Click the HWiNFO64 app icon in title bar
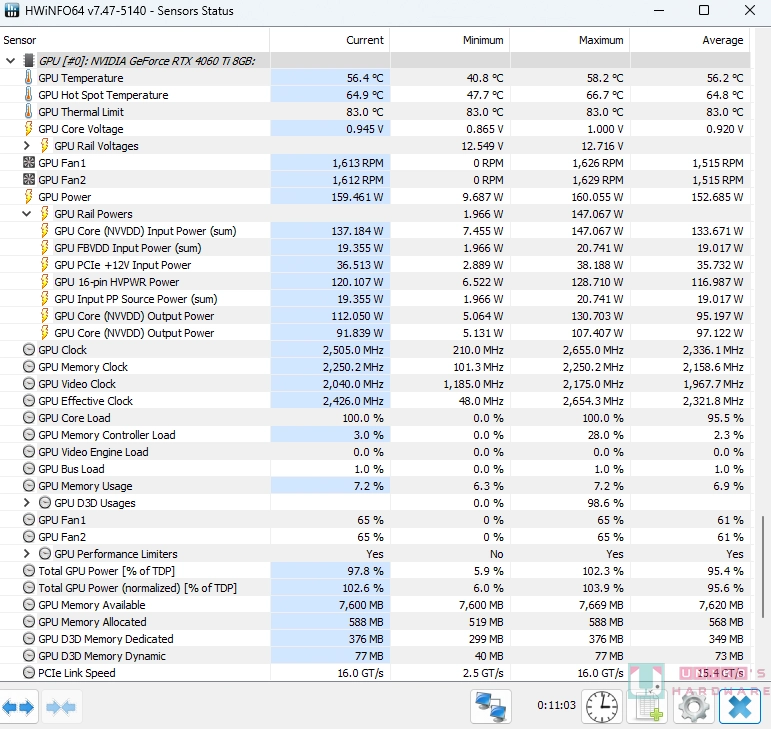Image resolution: width=771 pixels, height=729 pixels. (x=11, y=10)
